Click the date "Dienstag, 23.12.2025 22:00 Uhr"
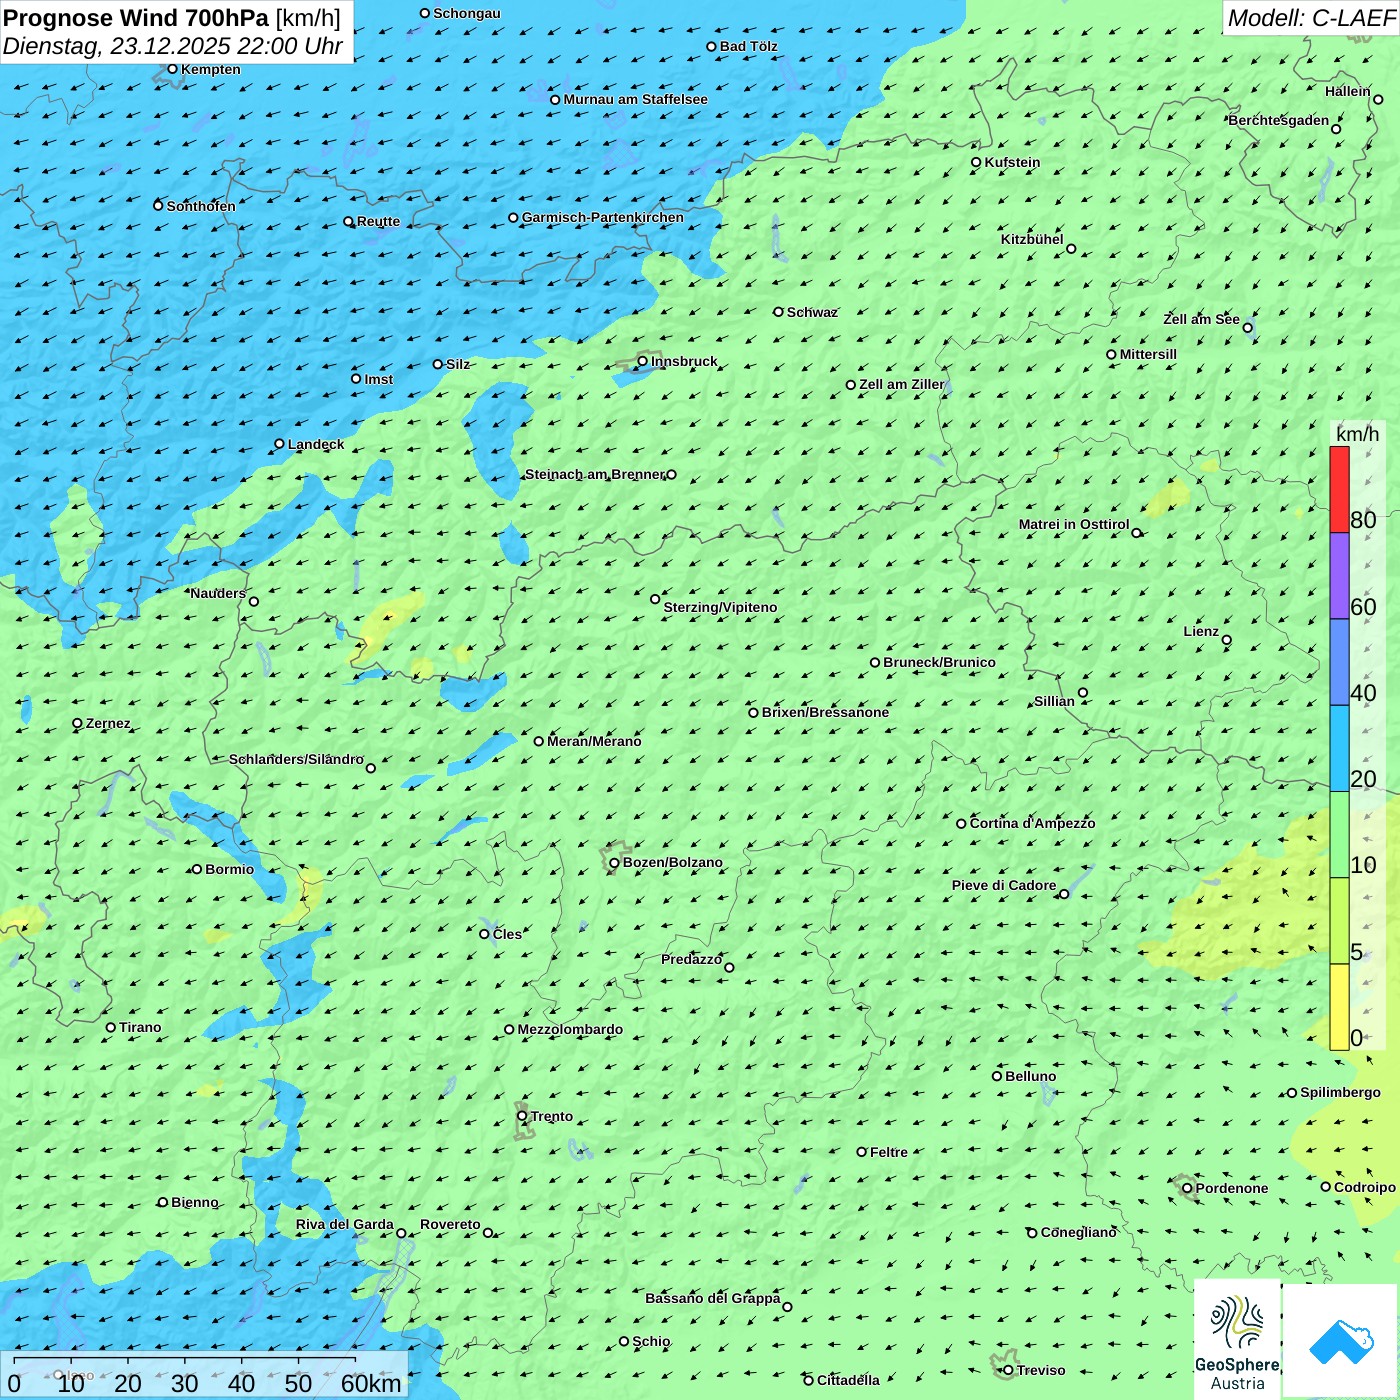Screen dimensions: 1400x1400 coord(173,46)
